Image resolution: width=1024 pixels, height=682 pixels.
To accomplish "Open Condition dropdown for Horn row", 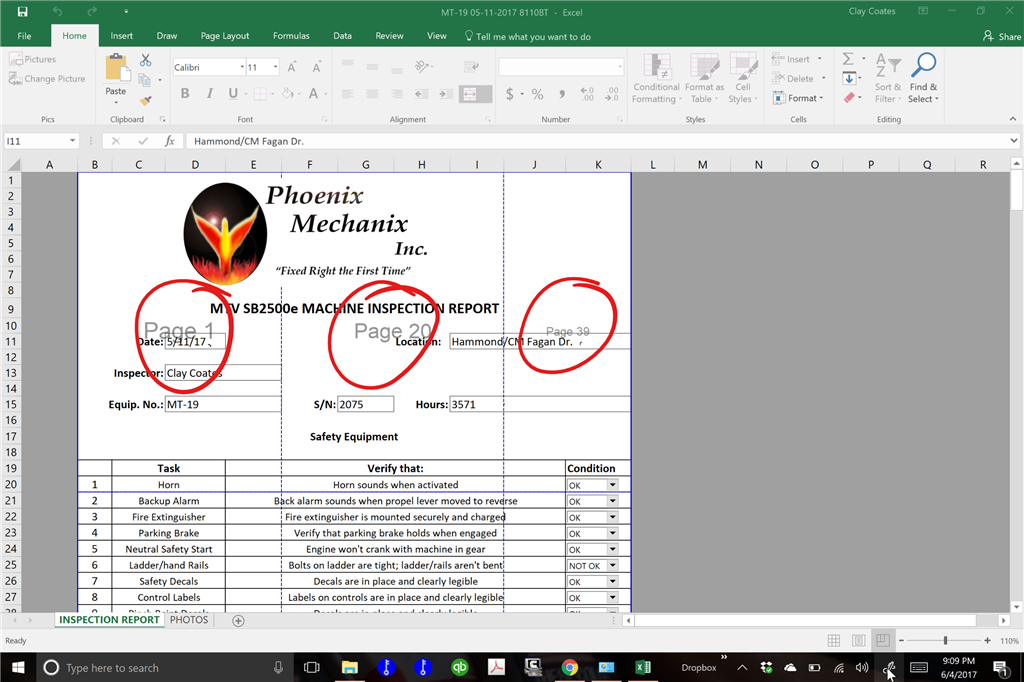I will click(x=613, y=485).
